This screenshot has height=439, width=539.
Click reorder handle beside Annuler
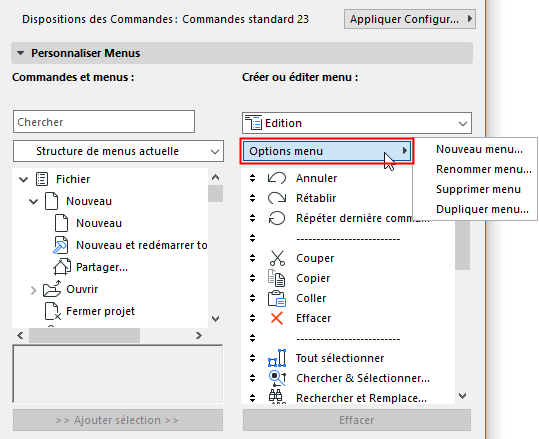pos(252,178)
